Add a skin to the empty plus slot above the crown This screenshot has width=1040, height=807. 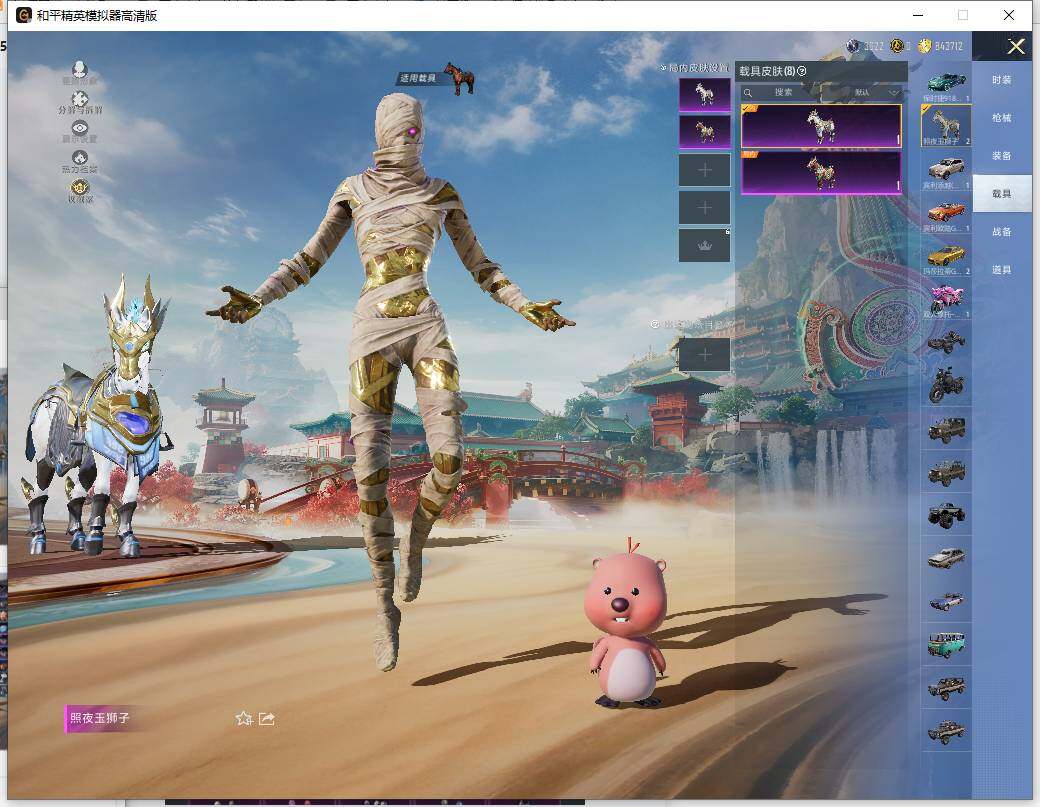pyautogui.click(x=704, y=208)
